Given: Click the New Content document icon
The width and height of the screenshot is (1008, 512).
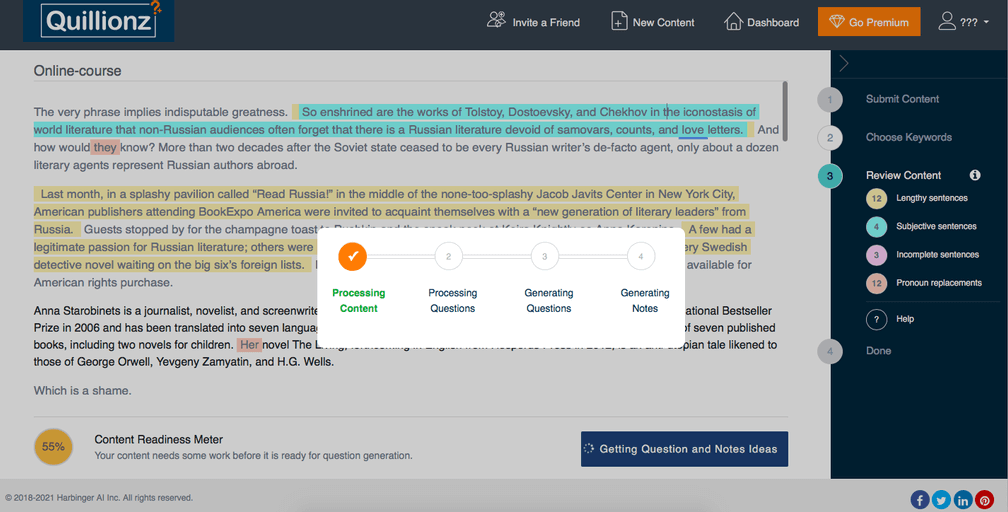Looking at the screenshot, I should tap(620, 22).
